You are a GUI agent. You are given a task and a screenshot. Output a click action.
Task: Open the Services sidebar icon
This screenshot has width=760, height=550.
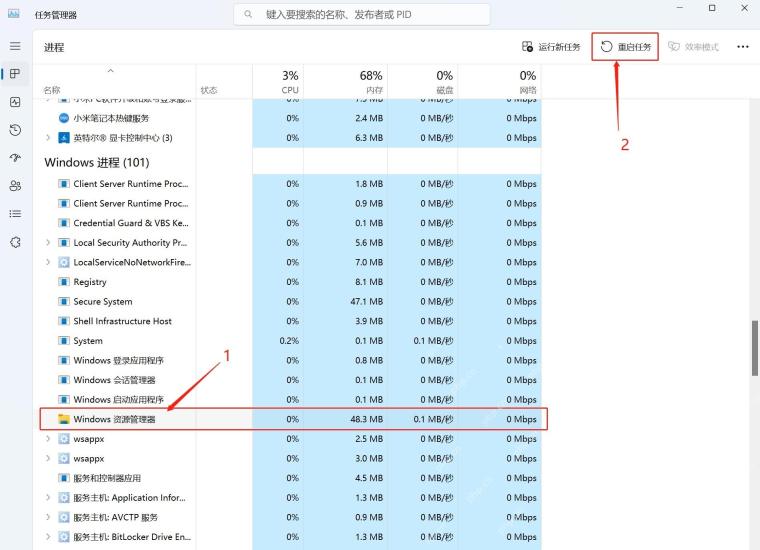(15, 242)
